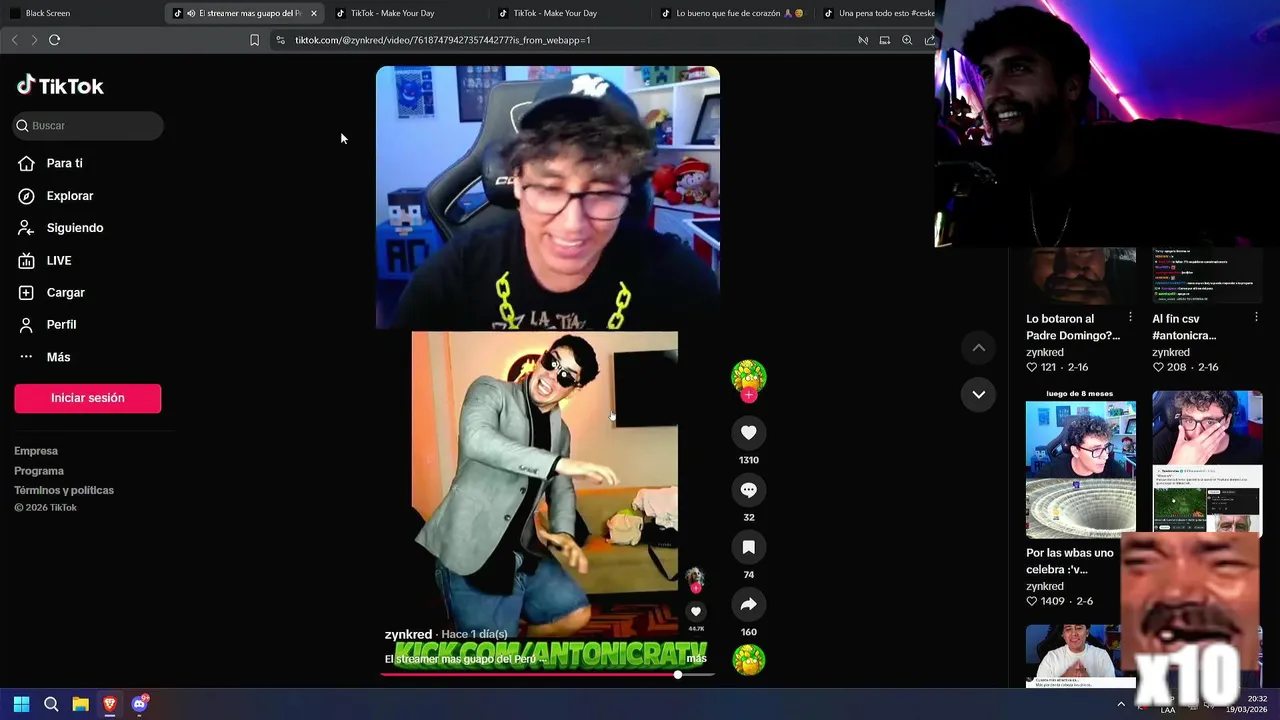Close the El streamer mas guapo tab
This screenshot has height=720, width=1280.
click(314, 13)
